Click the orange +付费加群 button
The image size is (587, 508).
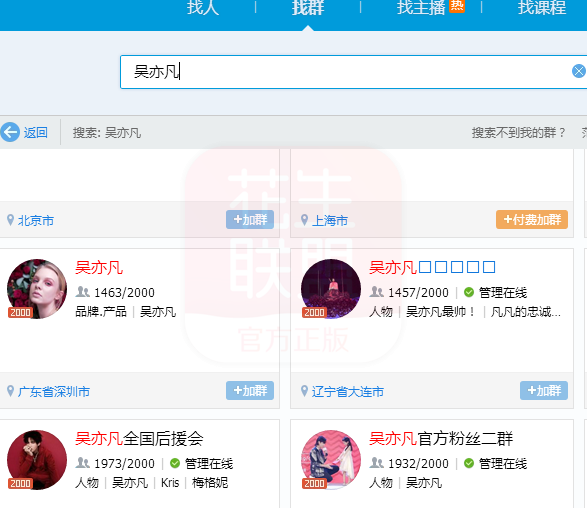click(532, 219)
